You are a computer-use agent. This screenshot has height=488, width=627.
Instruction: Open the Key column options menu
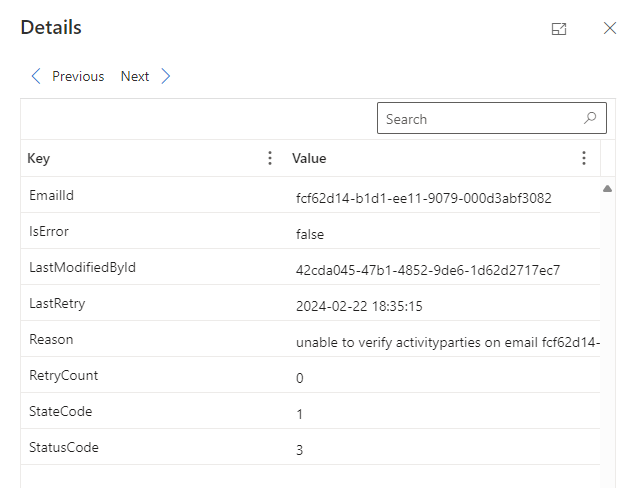[270, 158]
